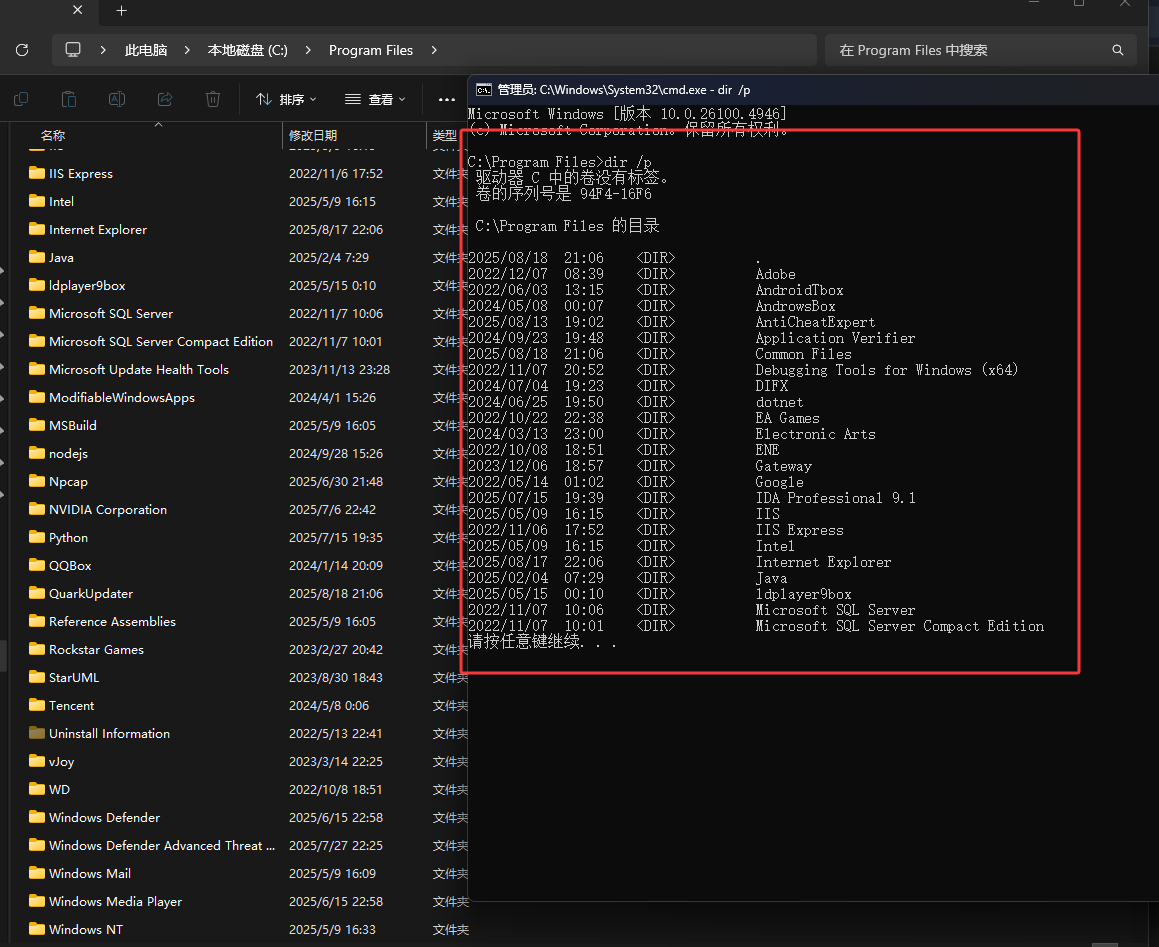Select the Uninstall Information folder icon

point(37,733)
